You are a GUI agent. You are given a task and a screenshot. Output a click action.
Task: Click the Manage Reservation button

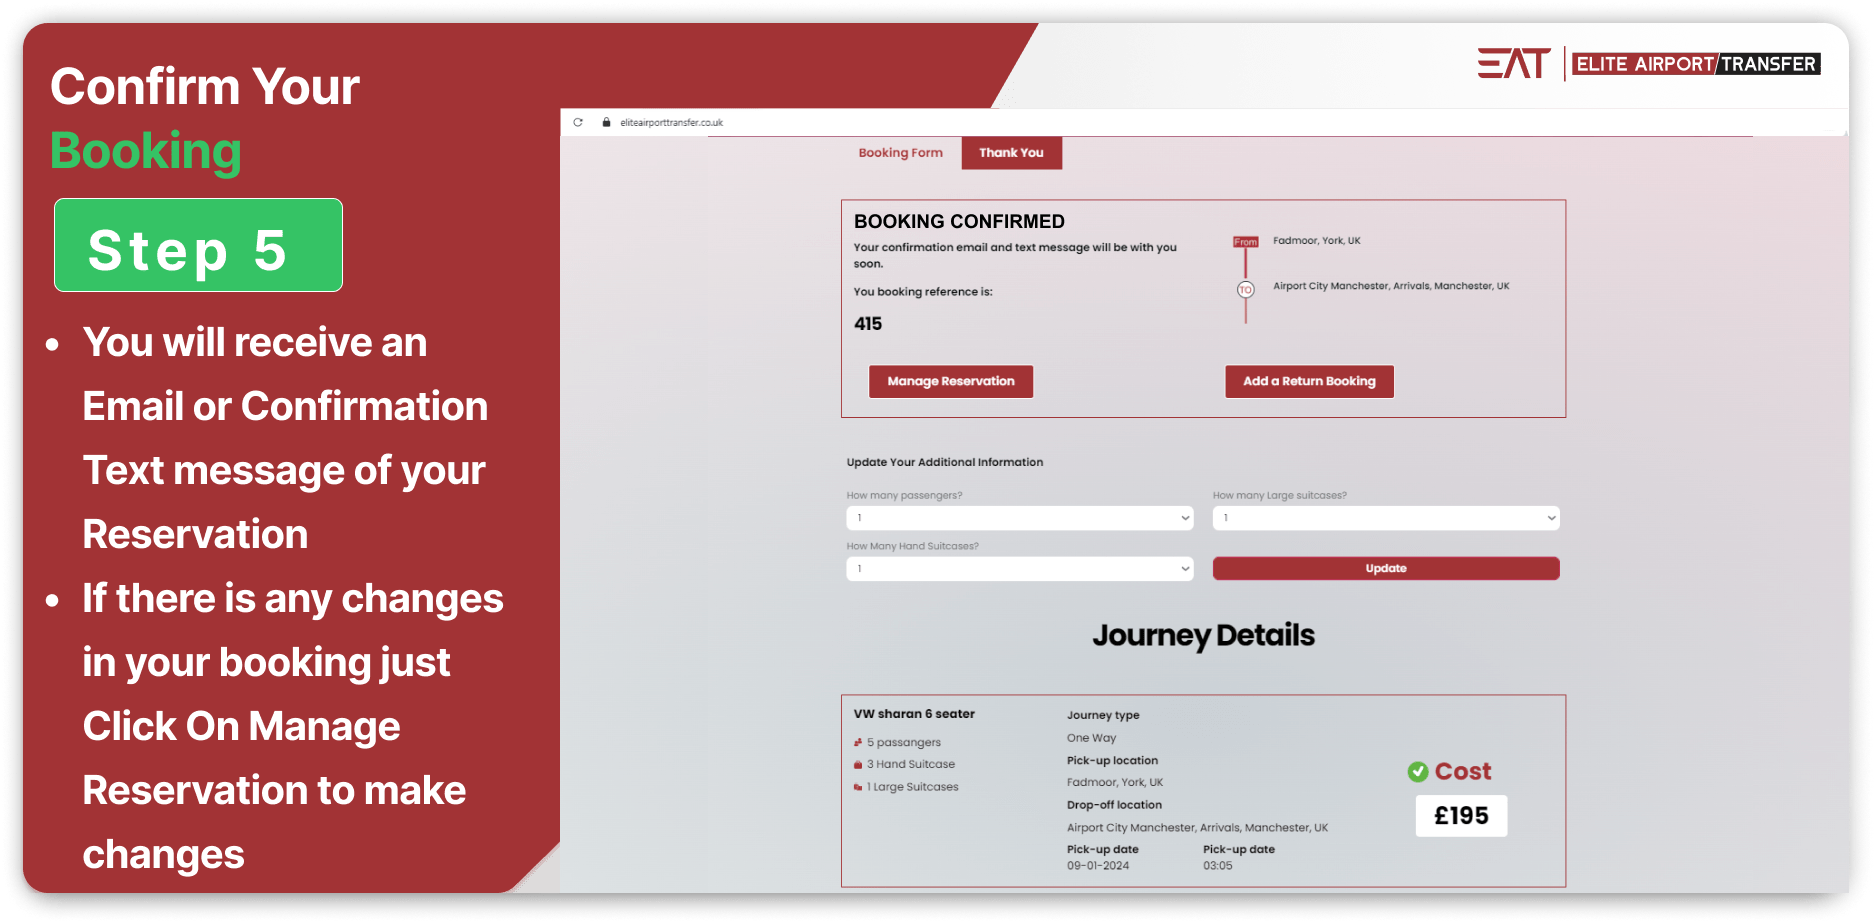[950, 381]
